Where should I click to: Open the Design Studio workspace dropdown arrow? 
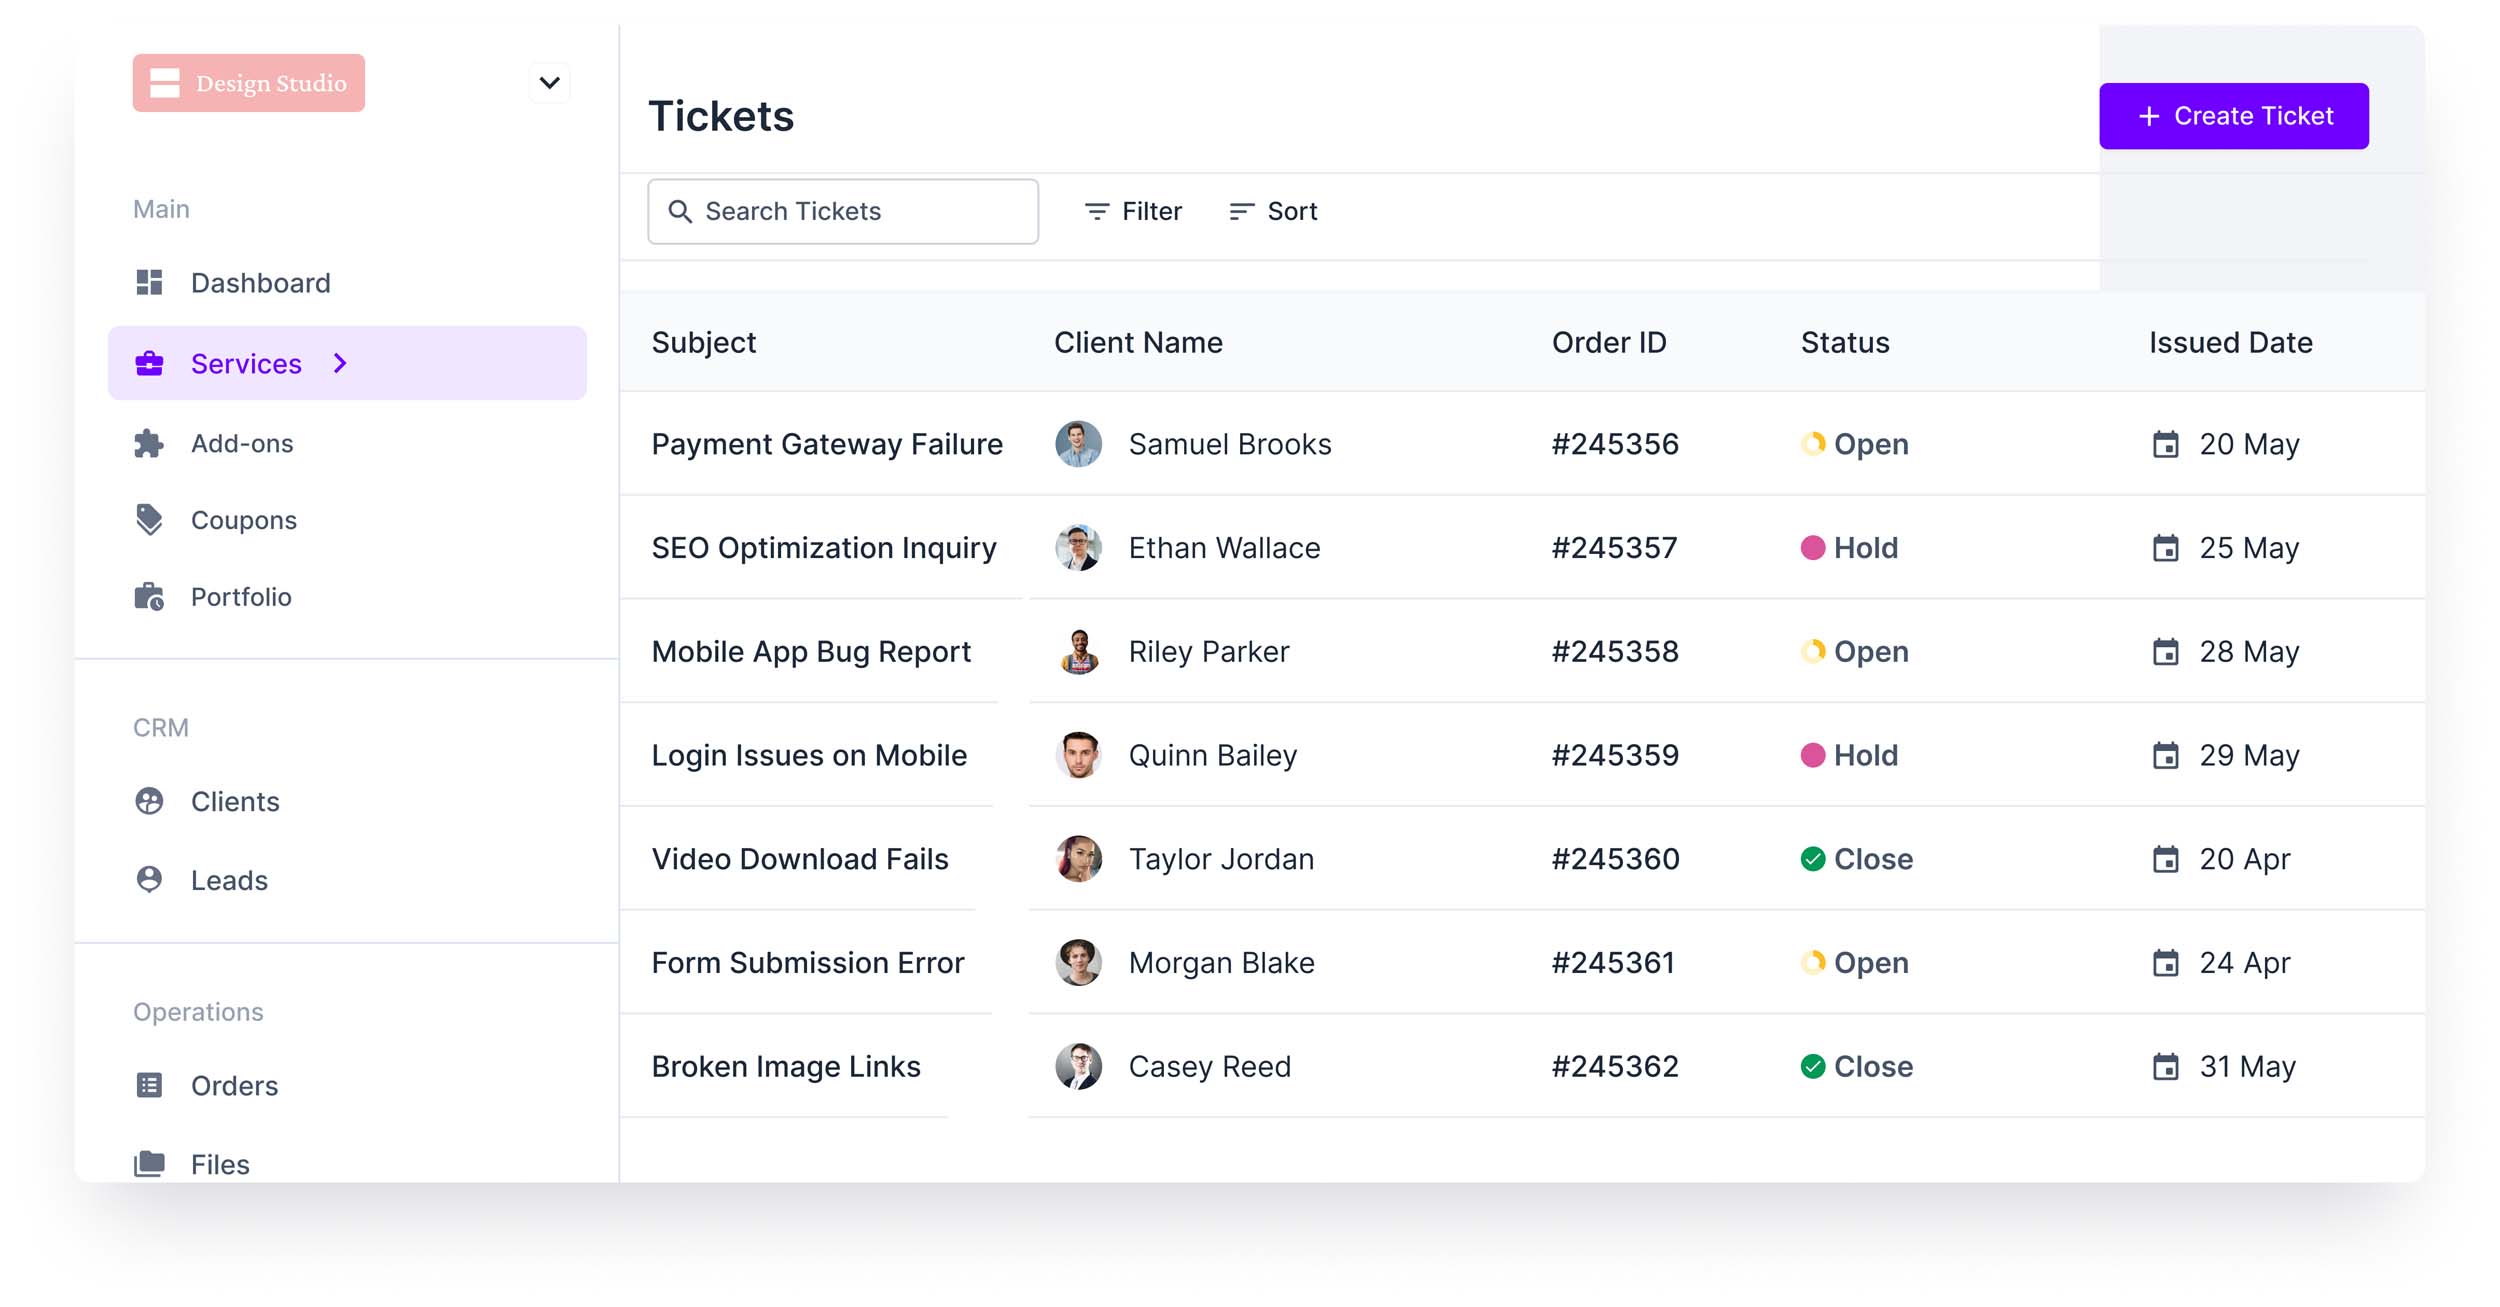tap(549, 83)
